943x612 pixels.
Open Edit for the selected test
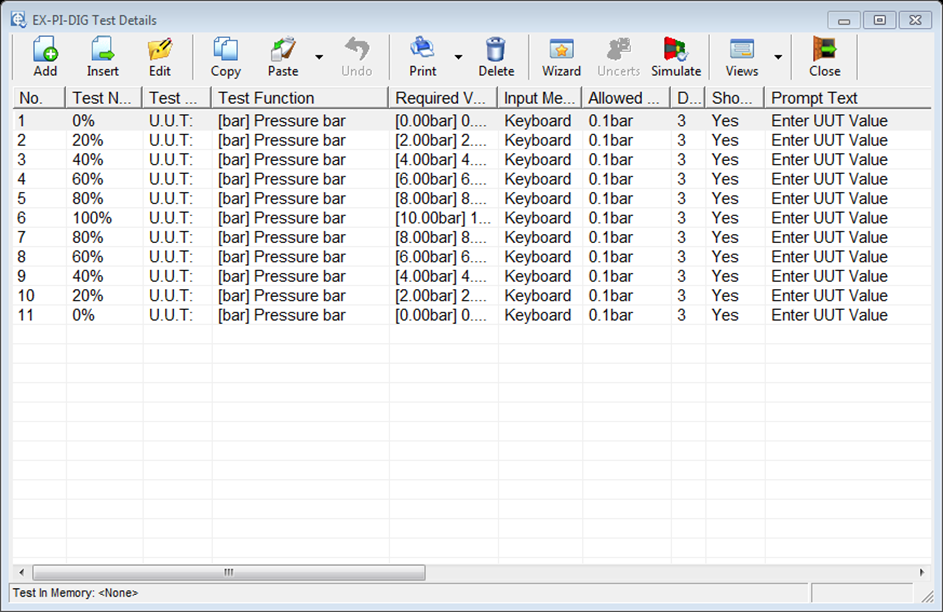click(x=160, y=56)
